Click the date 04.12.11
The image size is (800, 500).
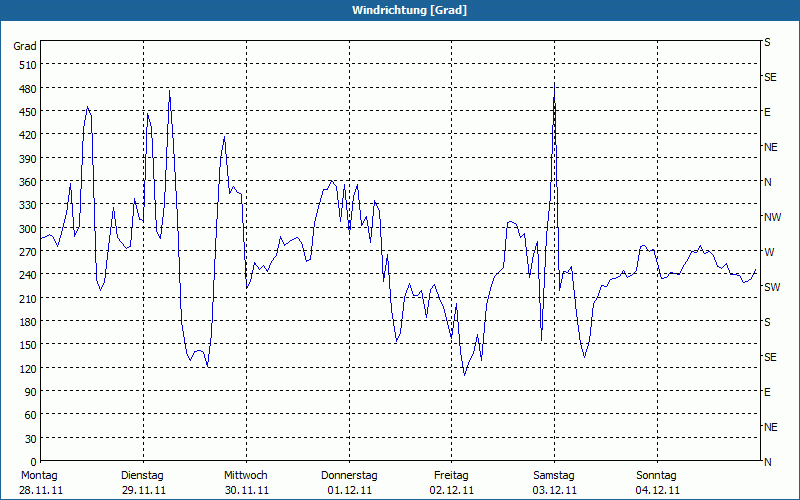pos(658,491)
